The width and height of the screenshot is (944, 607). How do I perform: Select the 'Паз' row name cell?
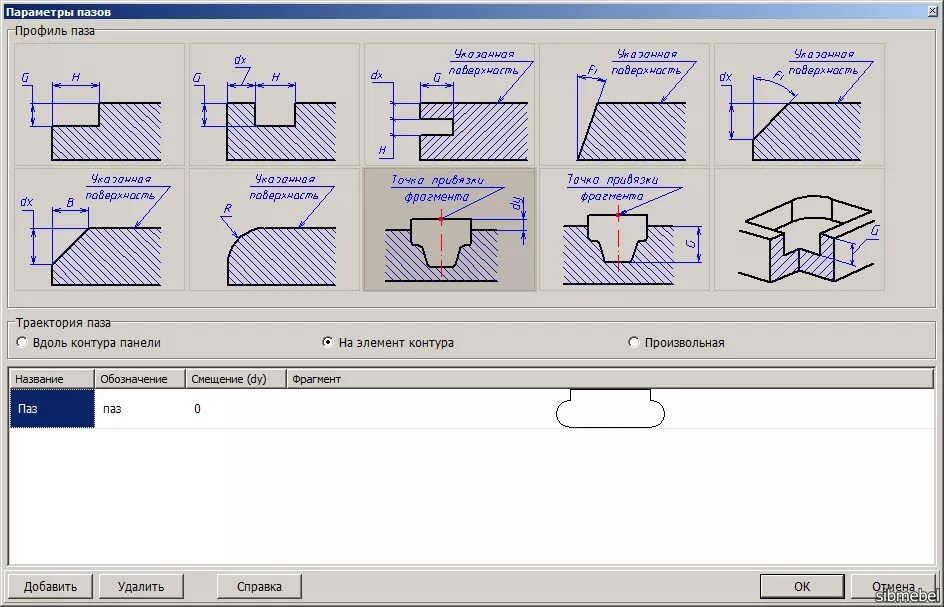(52, 408)
